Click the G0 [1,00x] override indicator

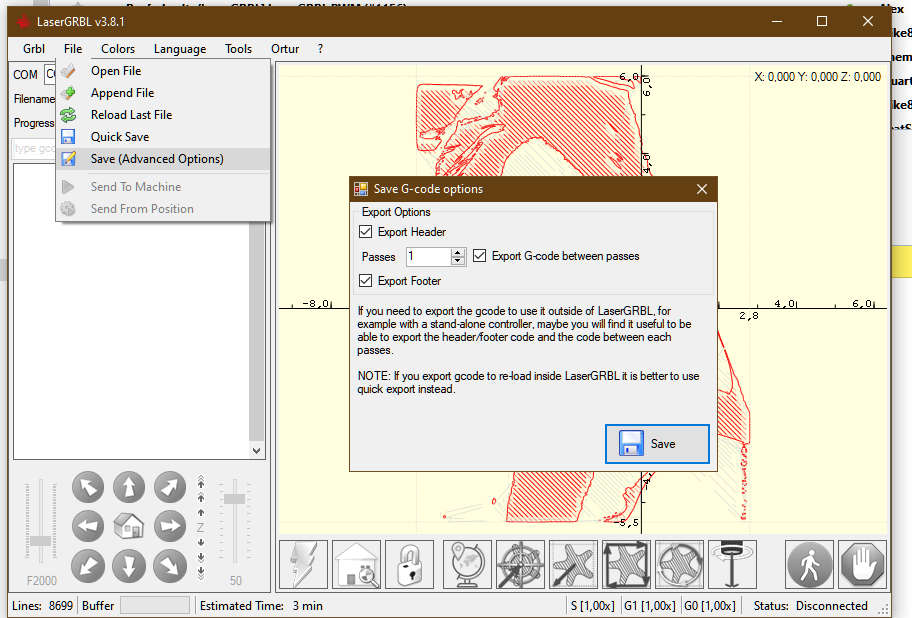710,606
